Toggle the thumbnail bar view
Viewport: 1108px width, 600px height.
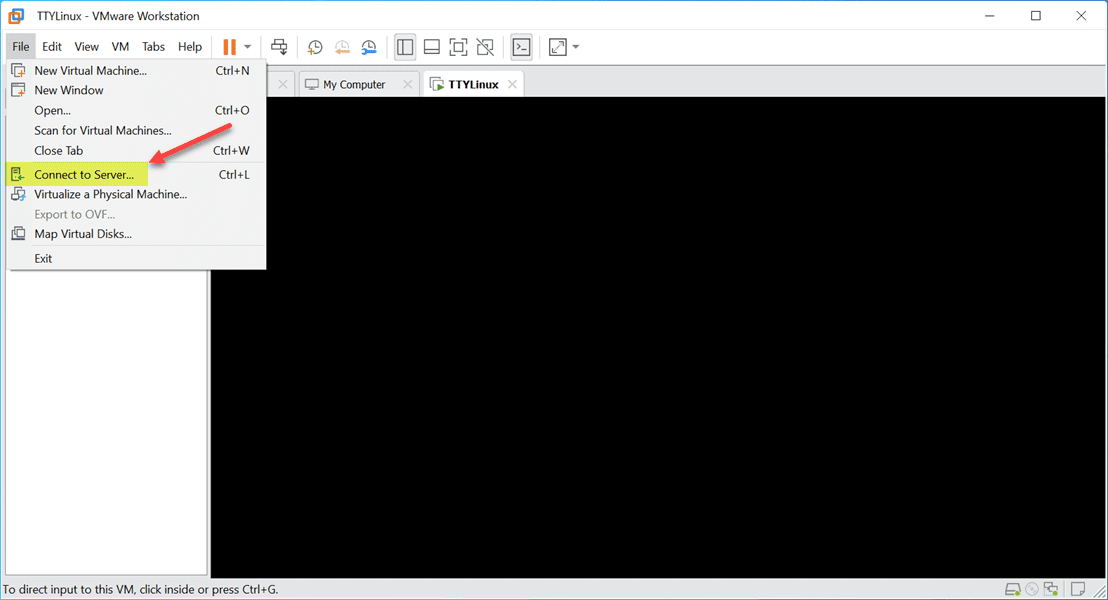[x=432, y=47]
